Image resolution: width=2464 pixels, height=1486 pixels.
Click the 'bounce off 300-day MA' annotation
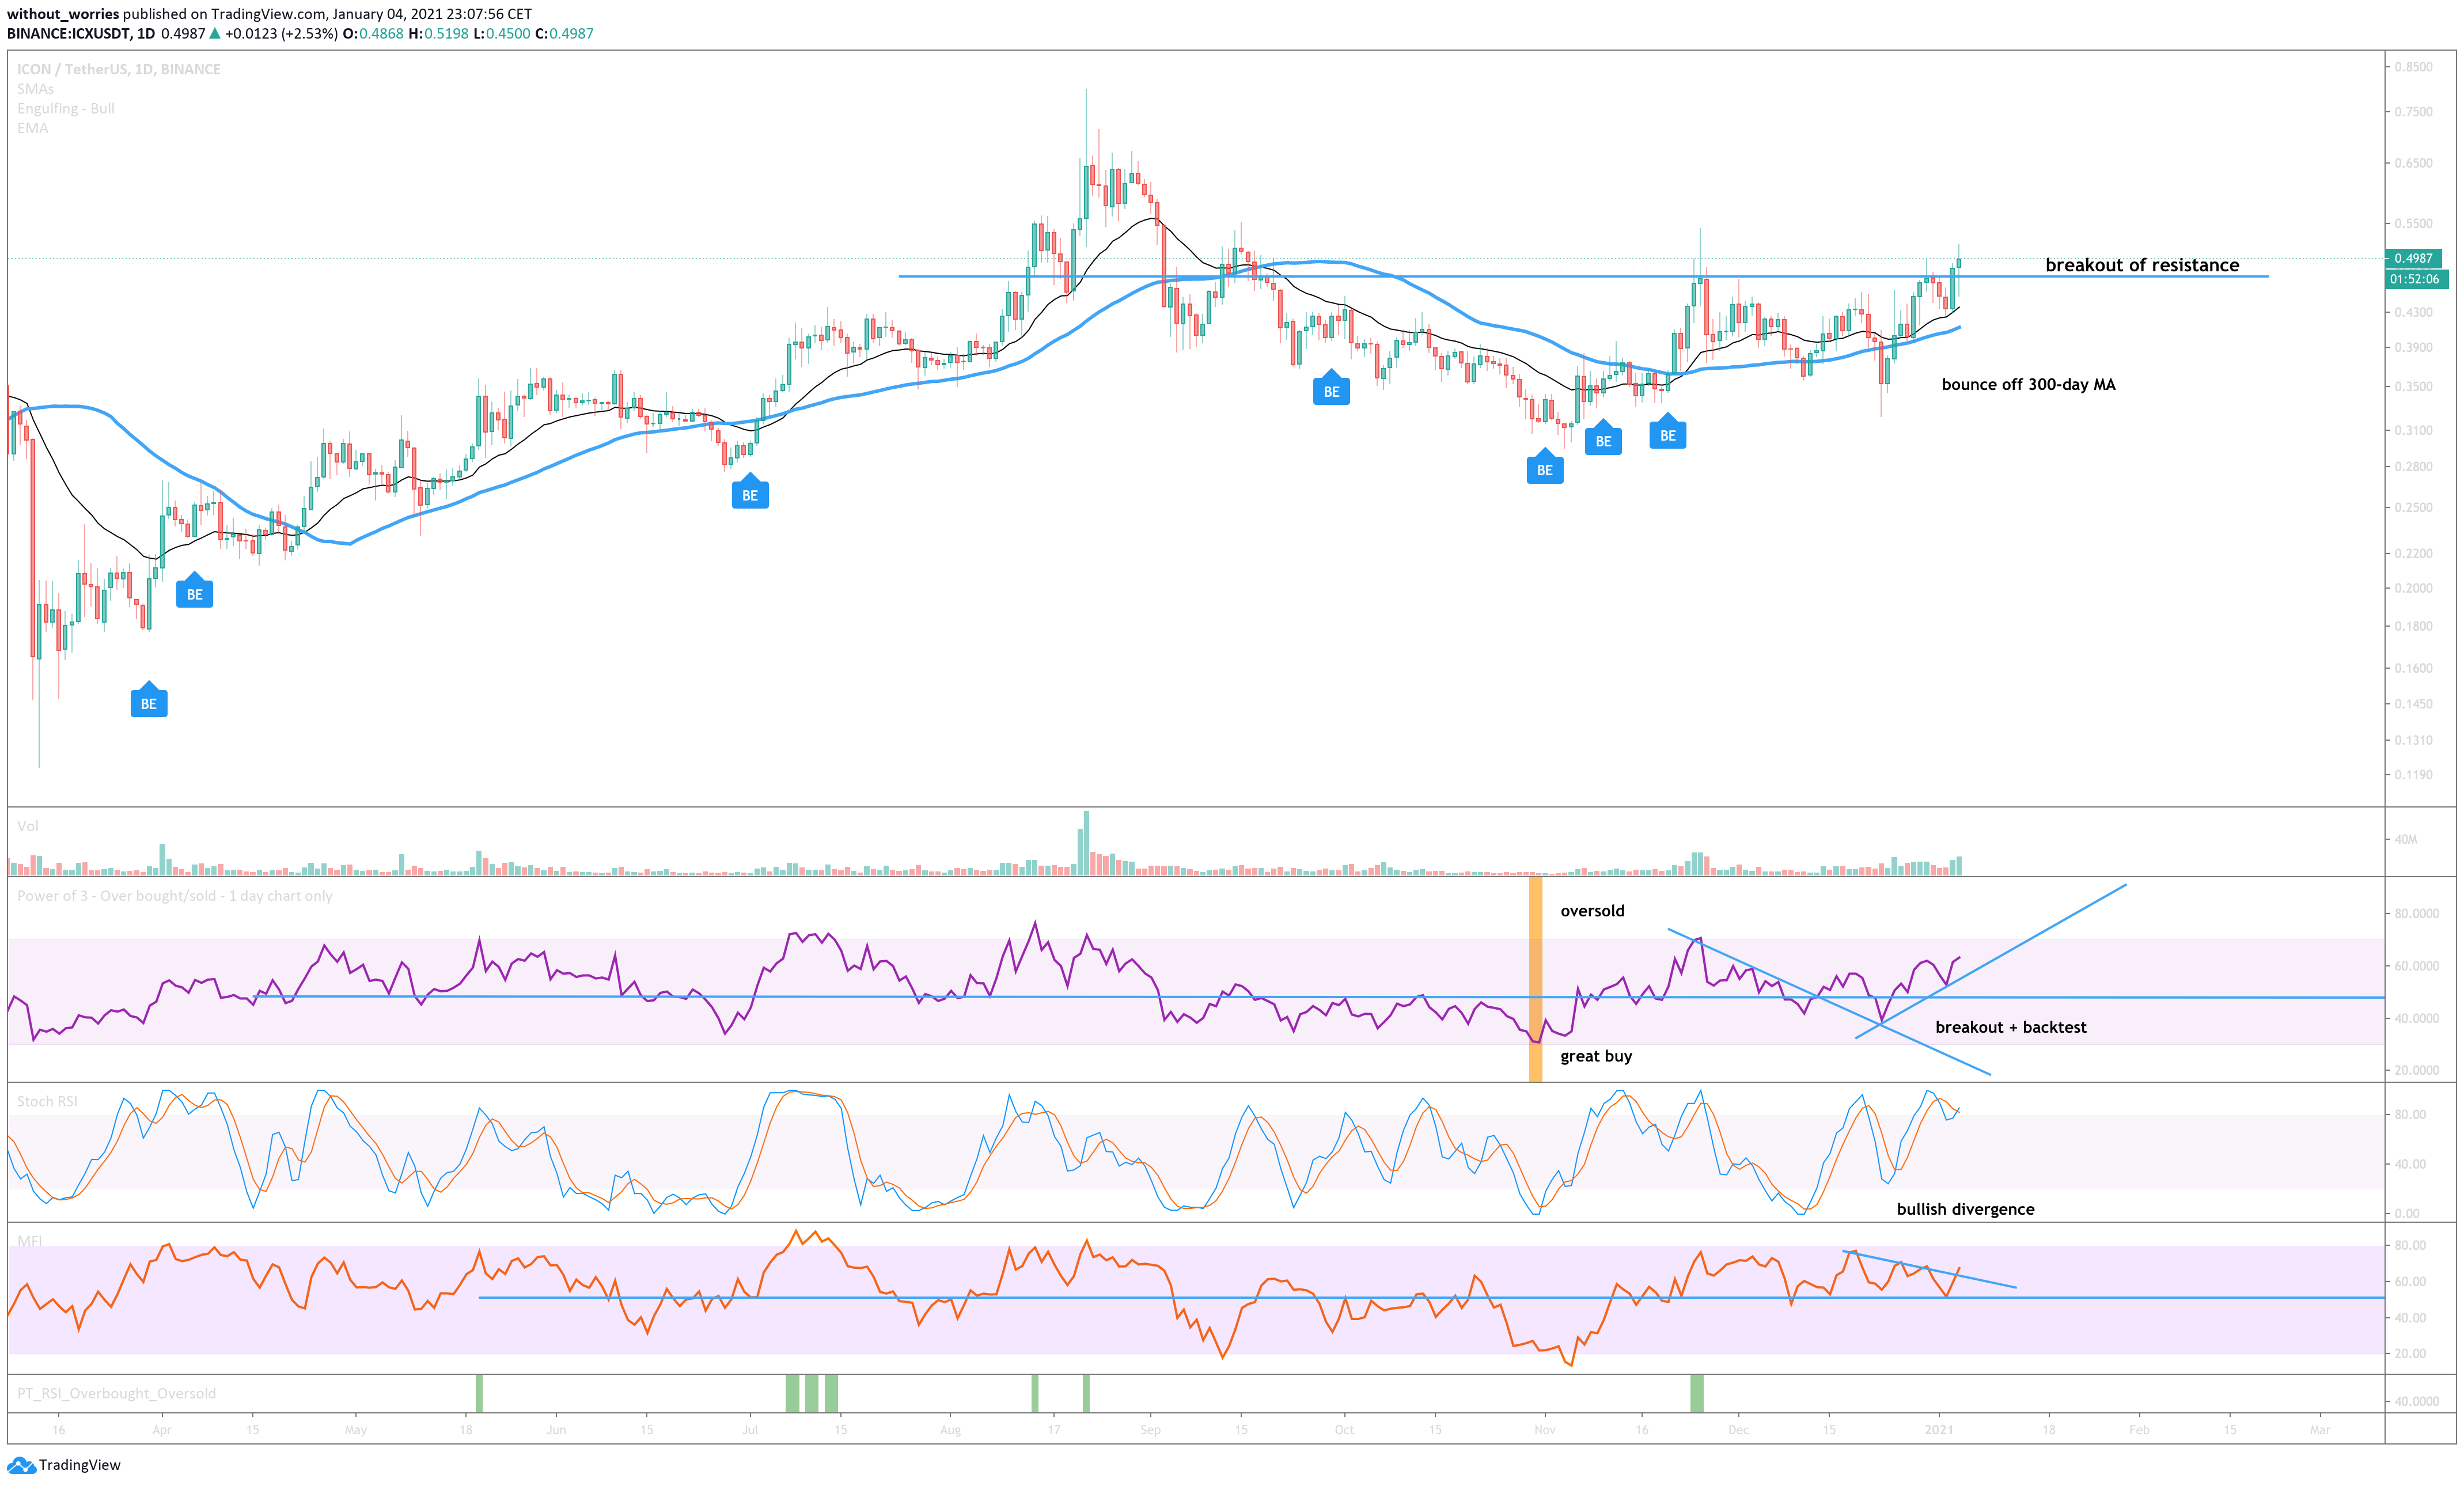tap(2028, 384)
